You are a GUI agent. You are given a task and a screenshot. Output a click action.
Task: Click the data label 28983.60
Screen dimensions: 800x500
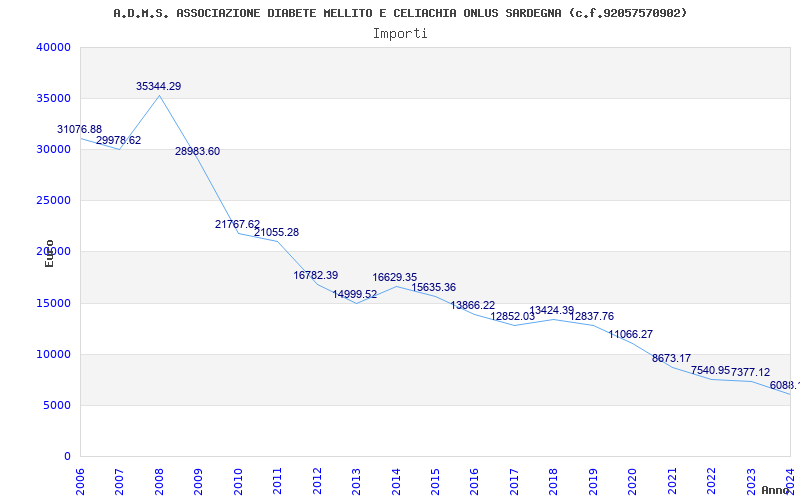[197, 151]
